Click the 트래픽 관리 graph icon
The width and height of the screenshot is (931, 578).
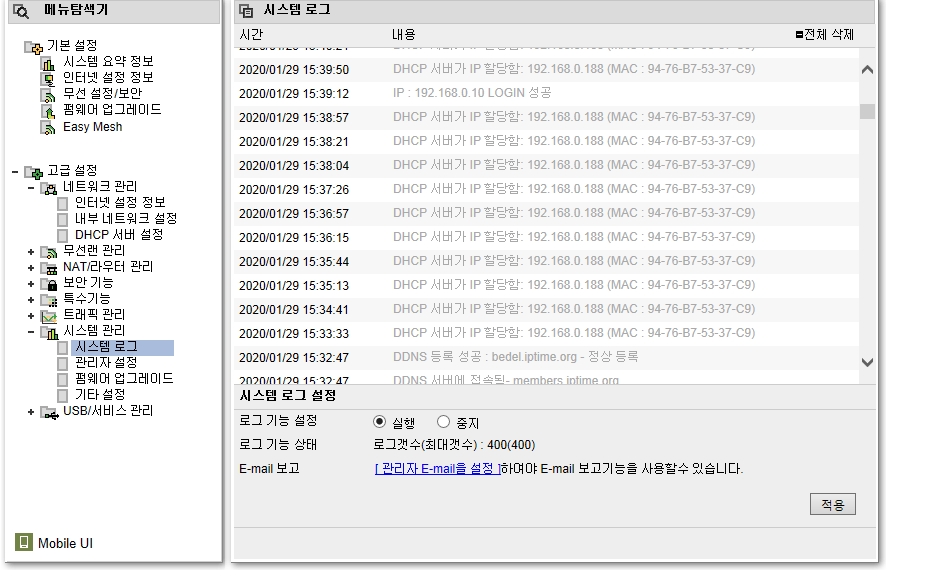click(x=49, y=317)
